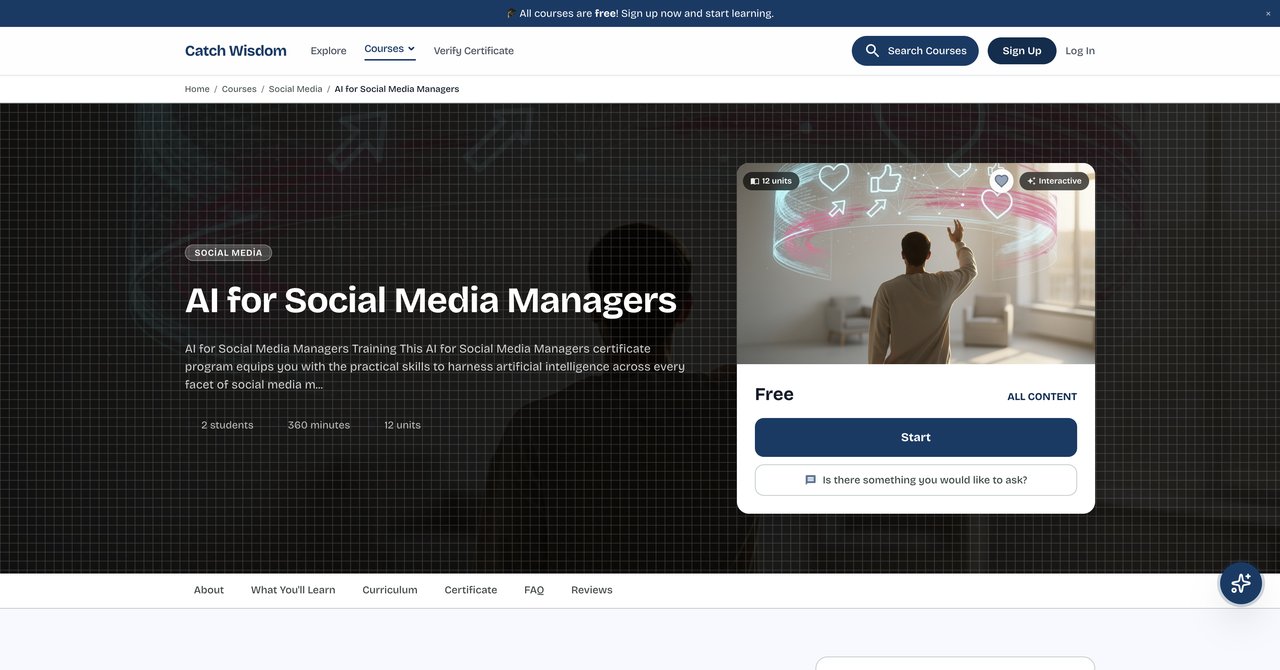1280x670 pixels.
Task: Click the 'Free' price label
Action: click(x=774, y=394)
